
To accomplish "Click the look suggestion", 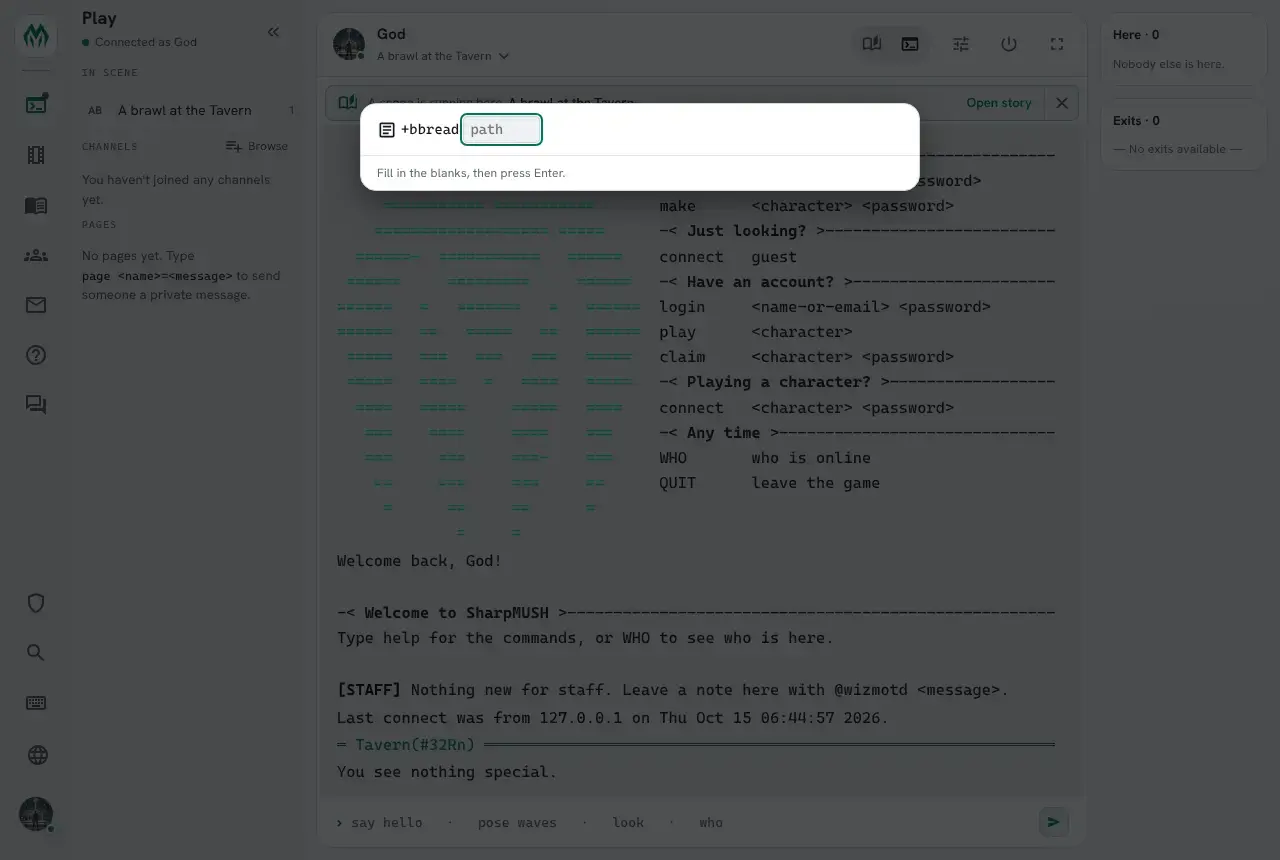I will coord(628,822).
